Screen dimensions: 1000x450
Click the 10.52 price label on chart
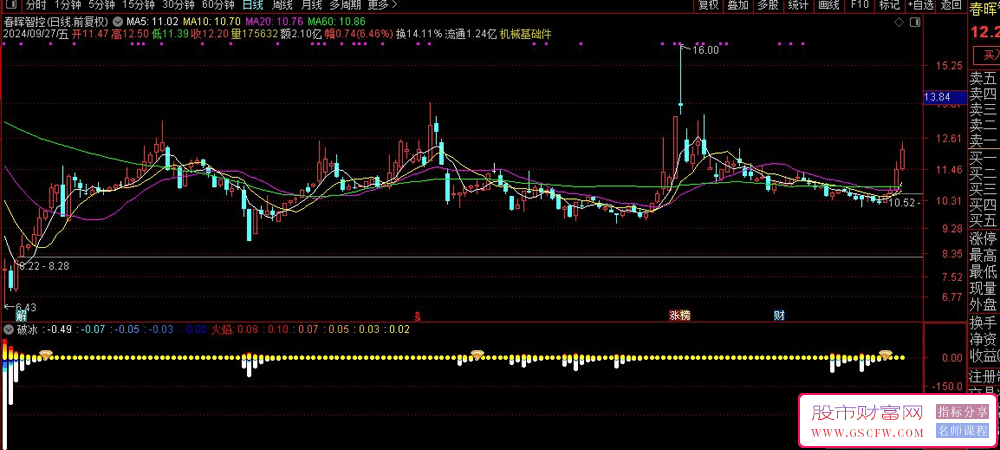pyautogui.click(x=902, y=203)
